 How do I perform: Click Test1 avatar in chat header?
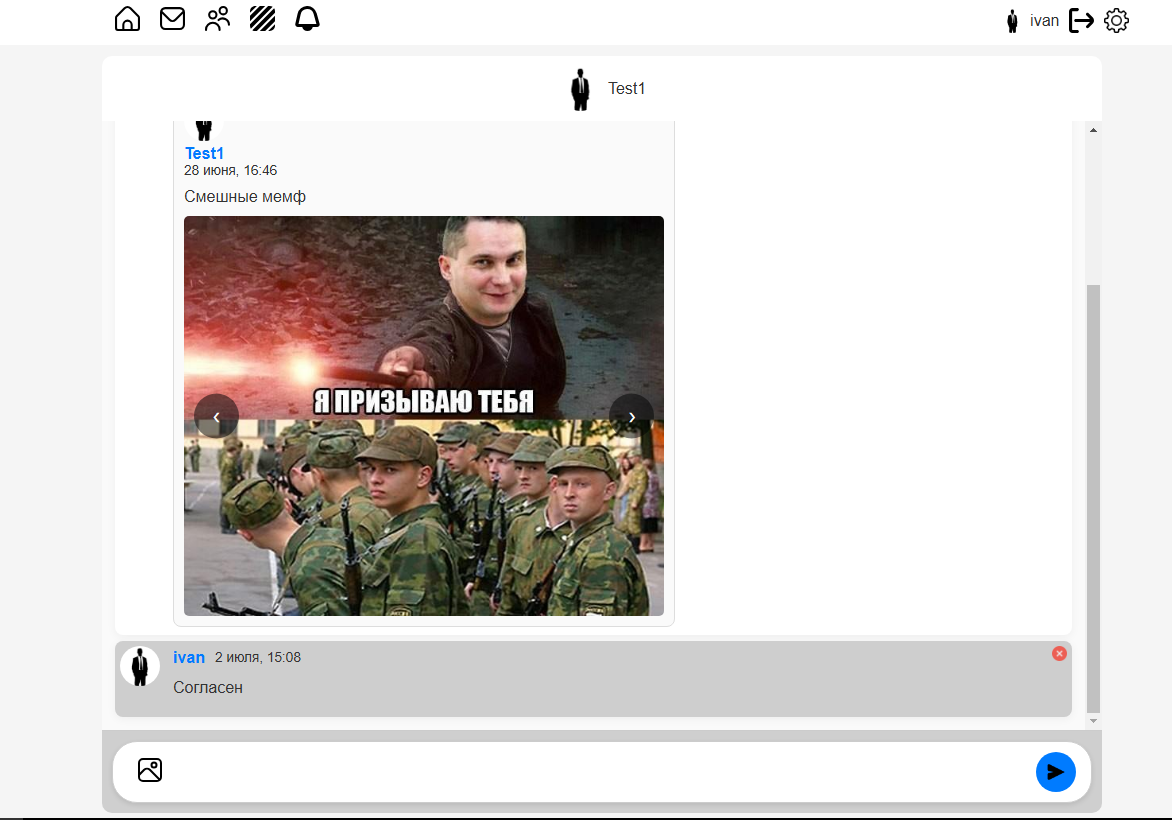tap(580, 89)
